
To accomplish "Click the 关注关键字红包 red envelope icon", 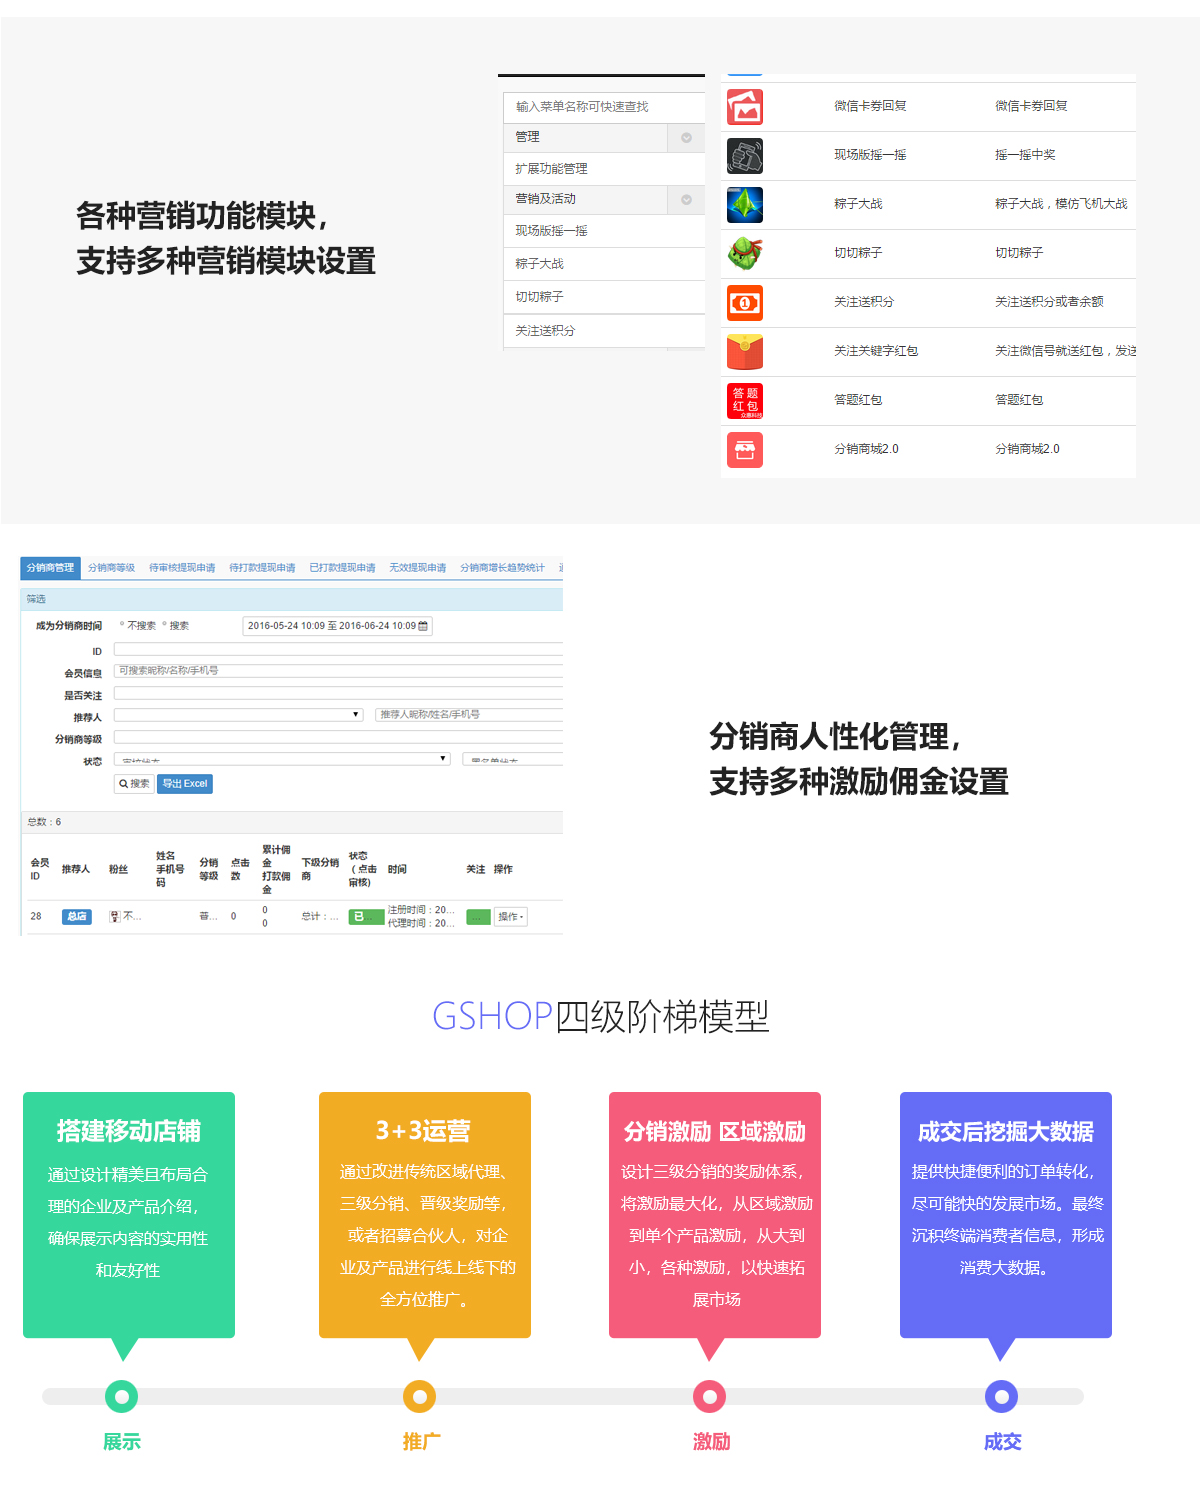I will 744,352.
